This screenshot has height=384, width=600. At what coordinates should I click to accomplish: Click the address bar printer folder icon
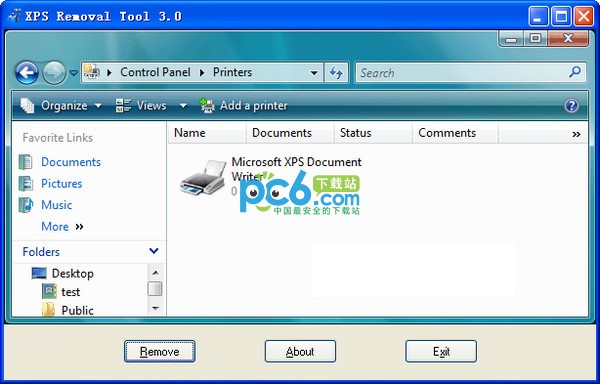point(92,71)
